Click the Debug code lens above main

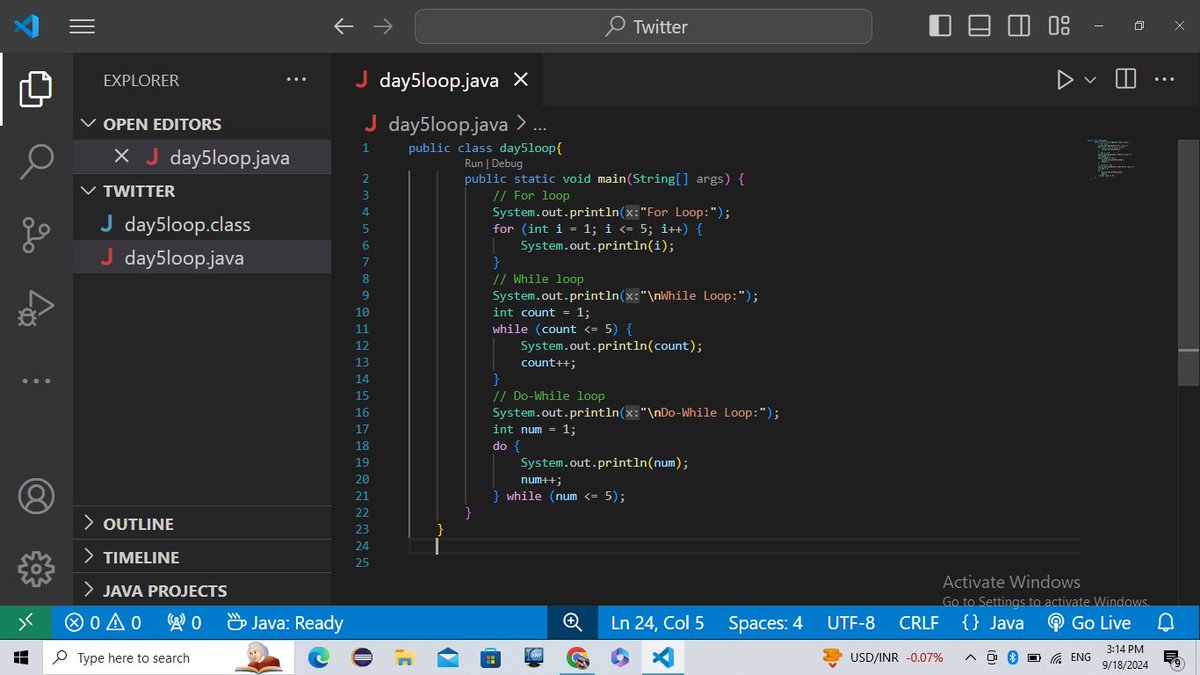pos(507,163)
